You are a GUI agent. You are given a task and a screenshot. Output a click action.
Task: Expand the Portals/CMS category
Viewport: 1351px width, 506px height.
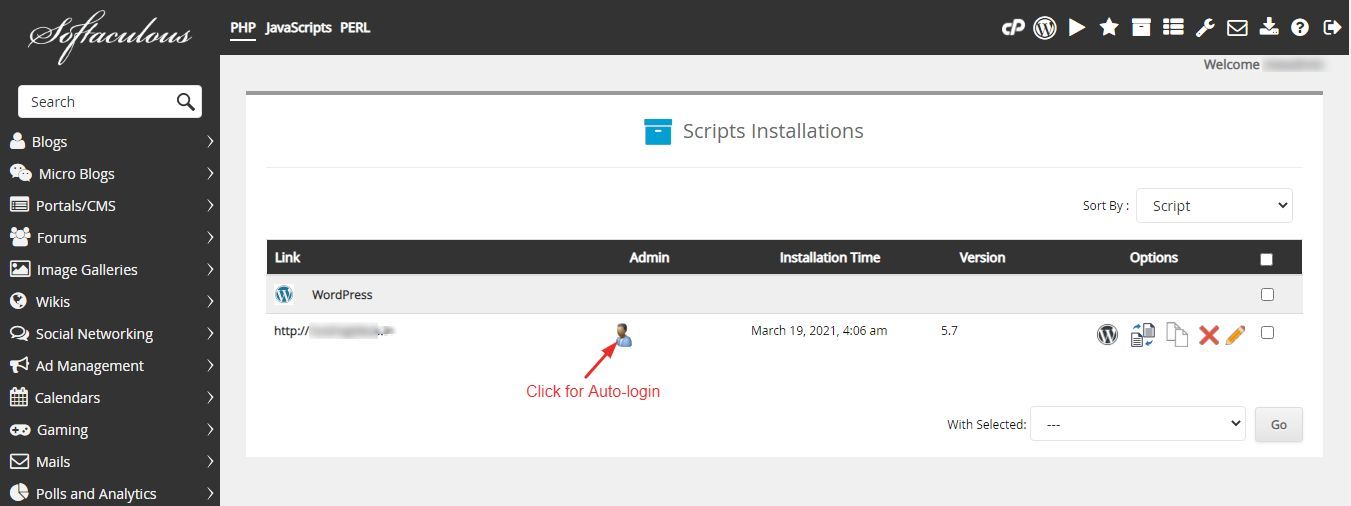(110, 206)
